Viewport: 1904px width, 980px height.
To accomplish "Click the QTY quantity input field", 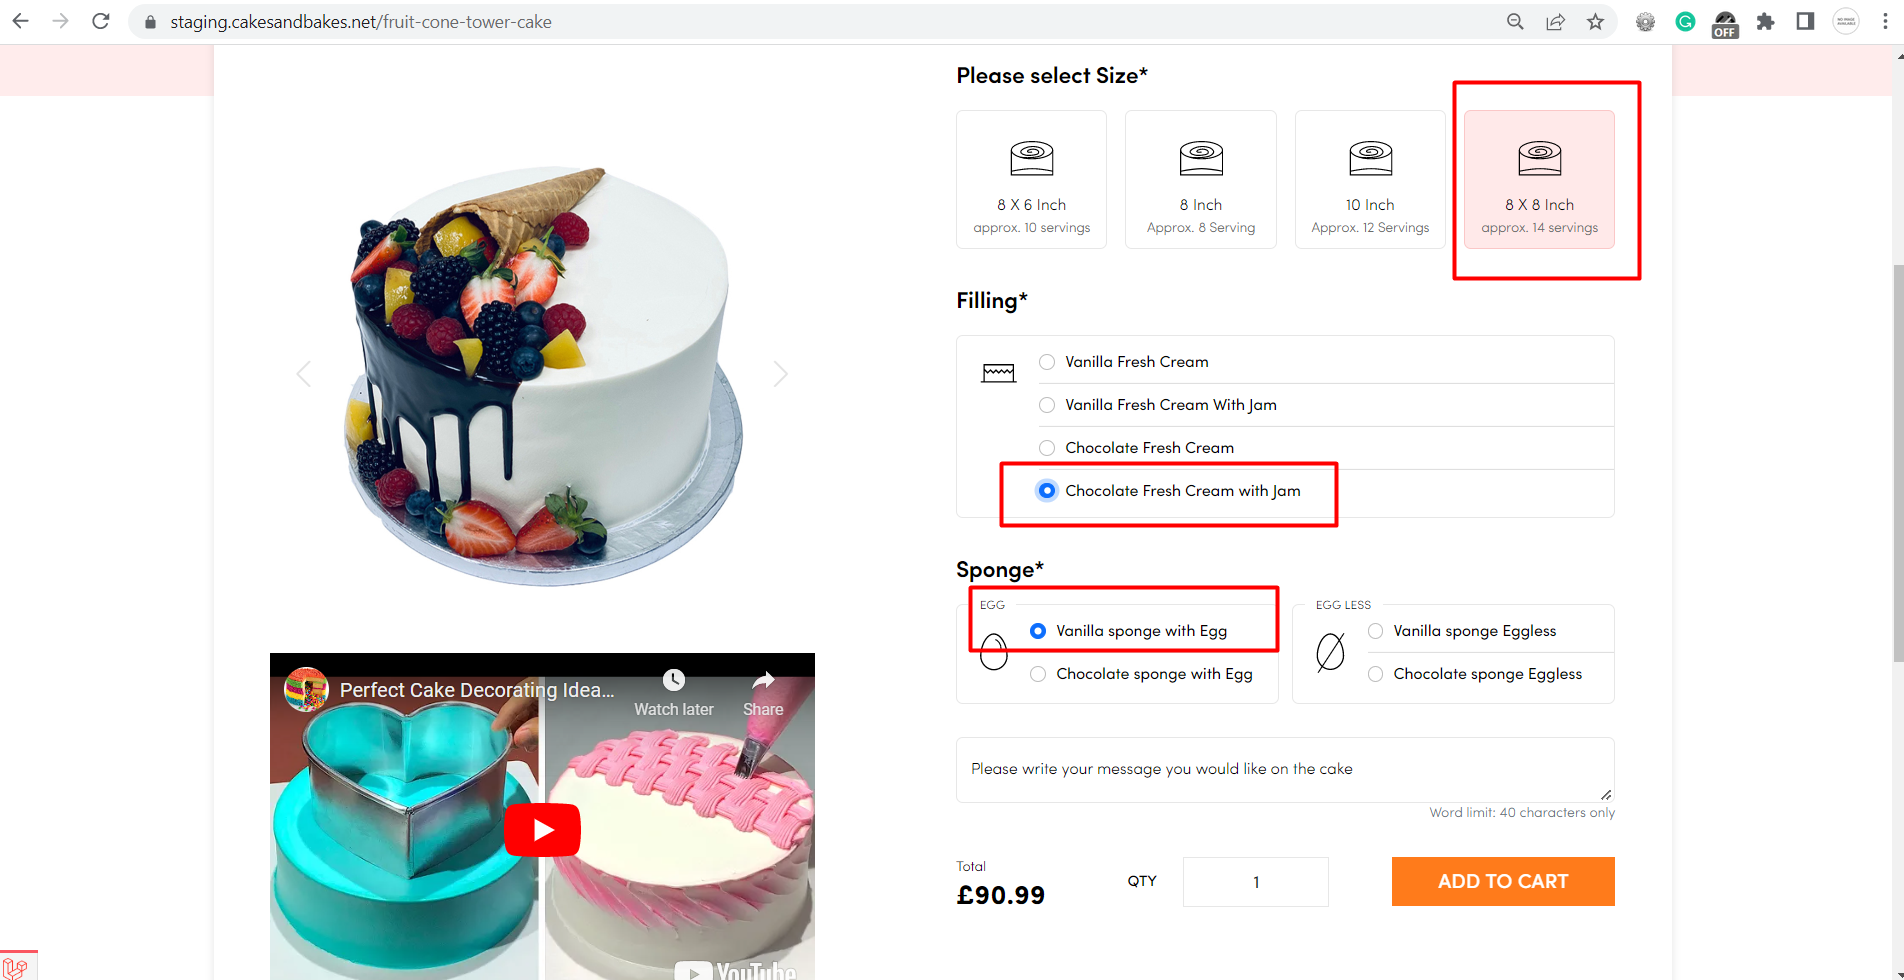I will tap(1255, 882).
